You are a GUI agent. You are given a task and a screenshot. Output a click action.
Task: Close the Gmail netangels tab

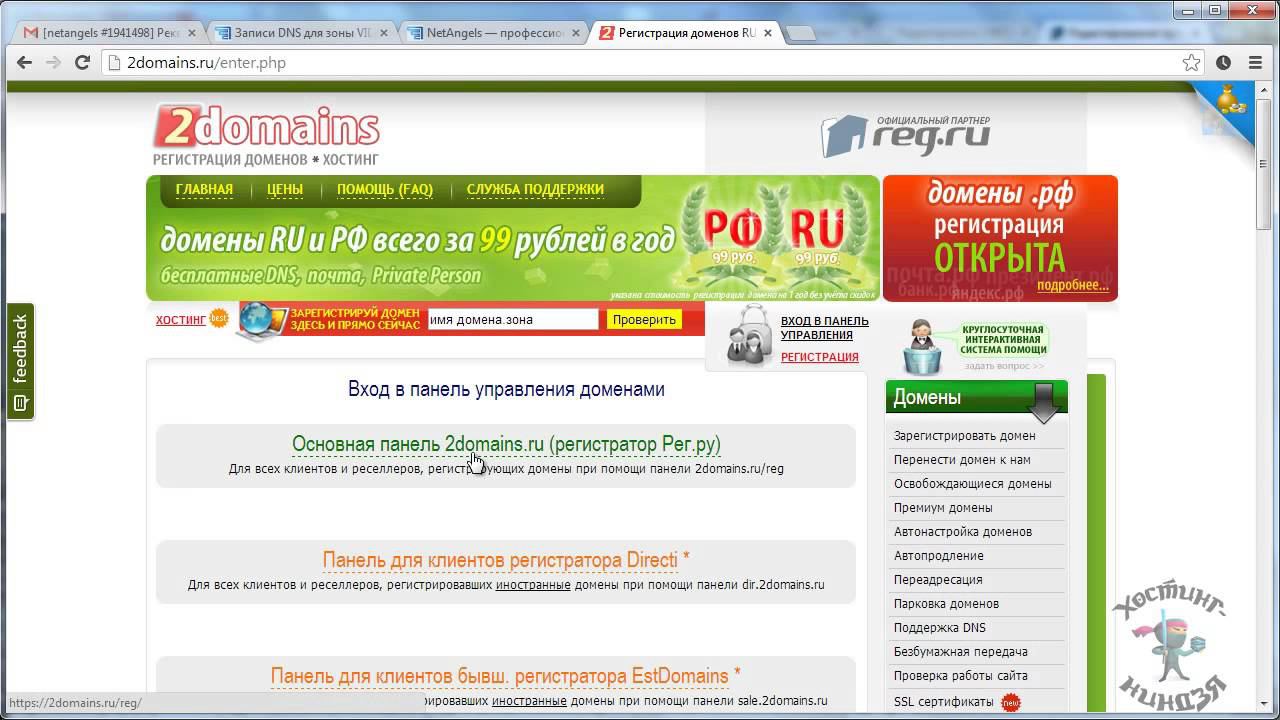click(x=193, y=33)
